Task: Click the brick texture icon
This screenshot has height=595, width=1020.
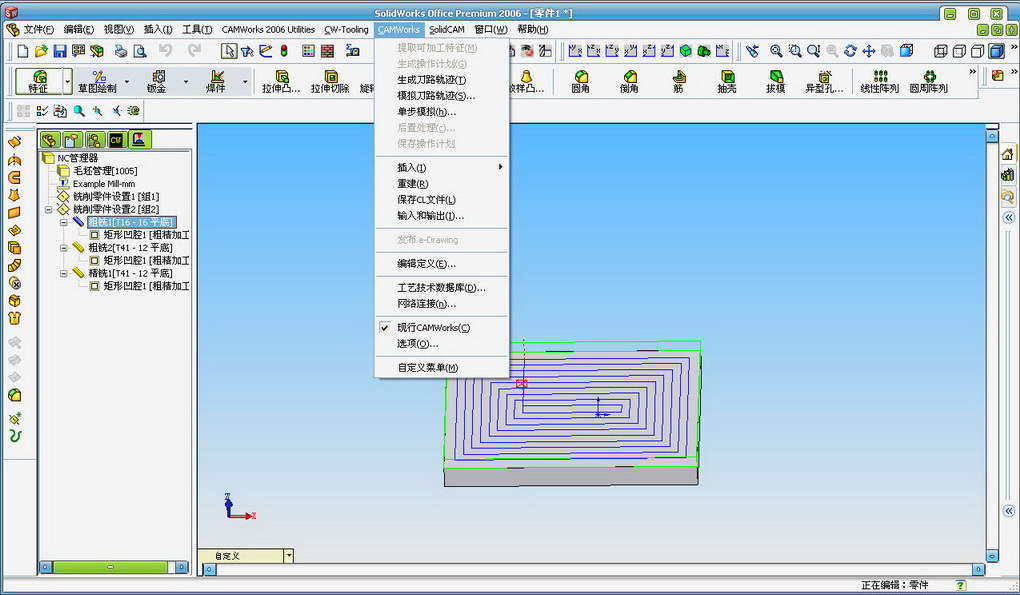Action: click(327, 51)
